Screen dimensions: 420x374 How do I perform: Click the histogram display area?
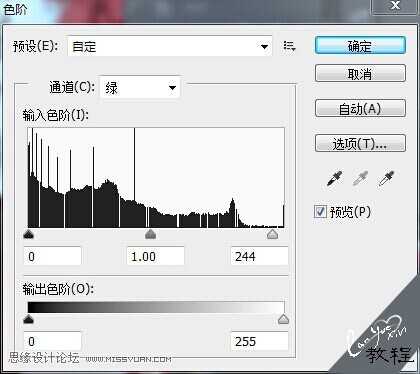156,178
